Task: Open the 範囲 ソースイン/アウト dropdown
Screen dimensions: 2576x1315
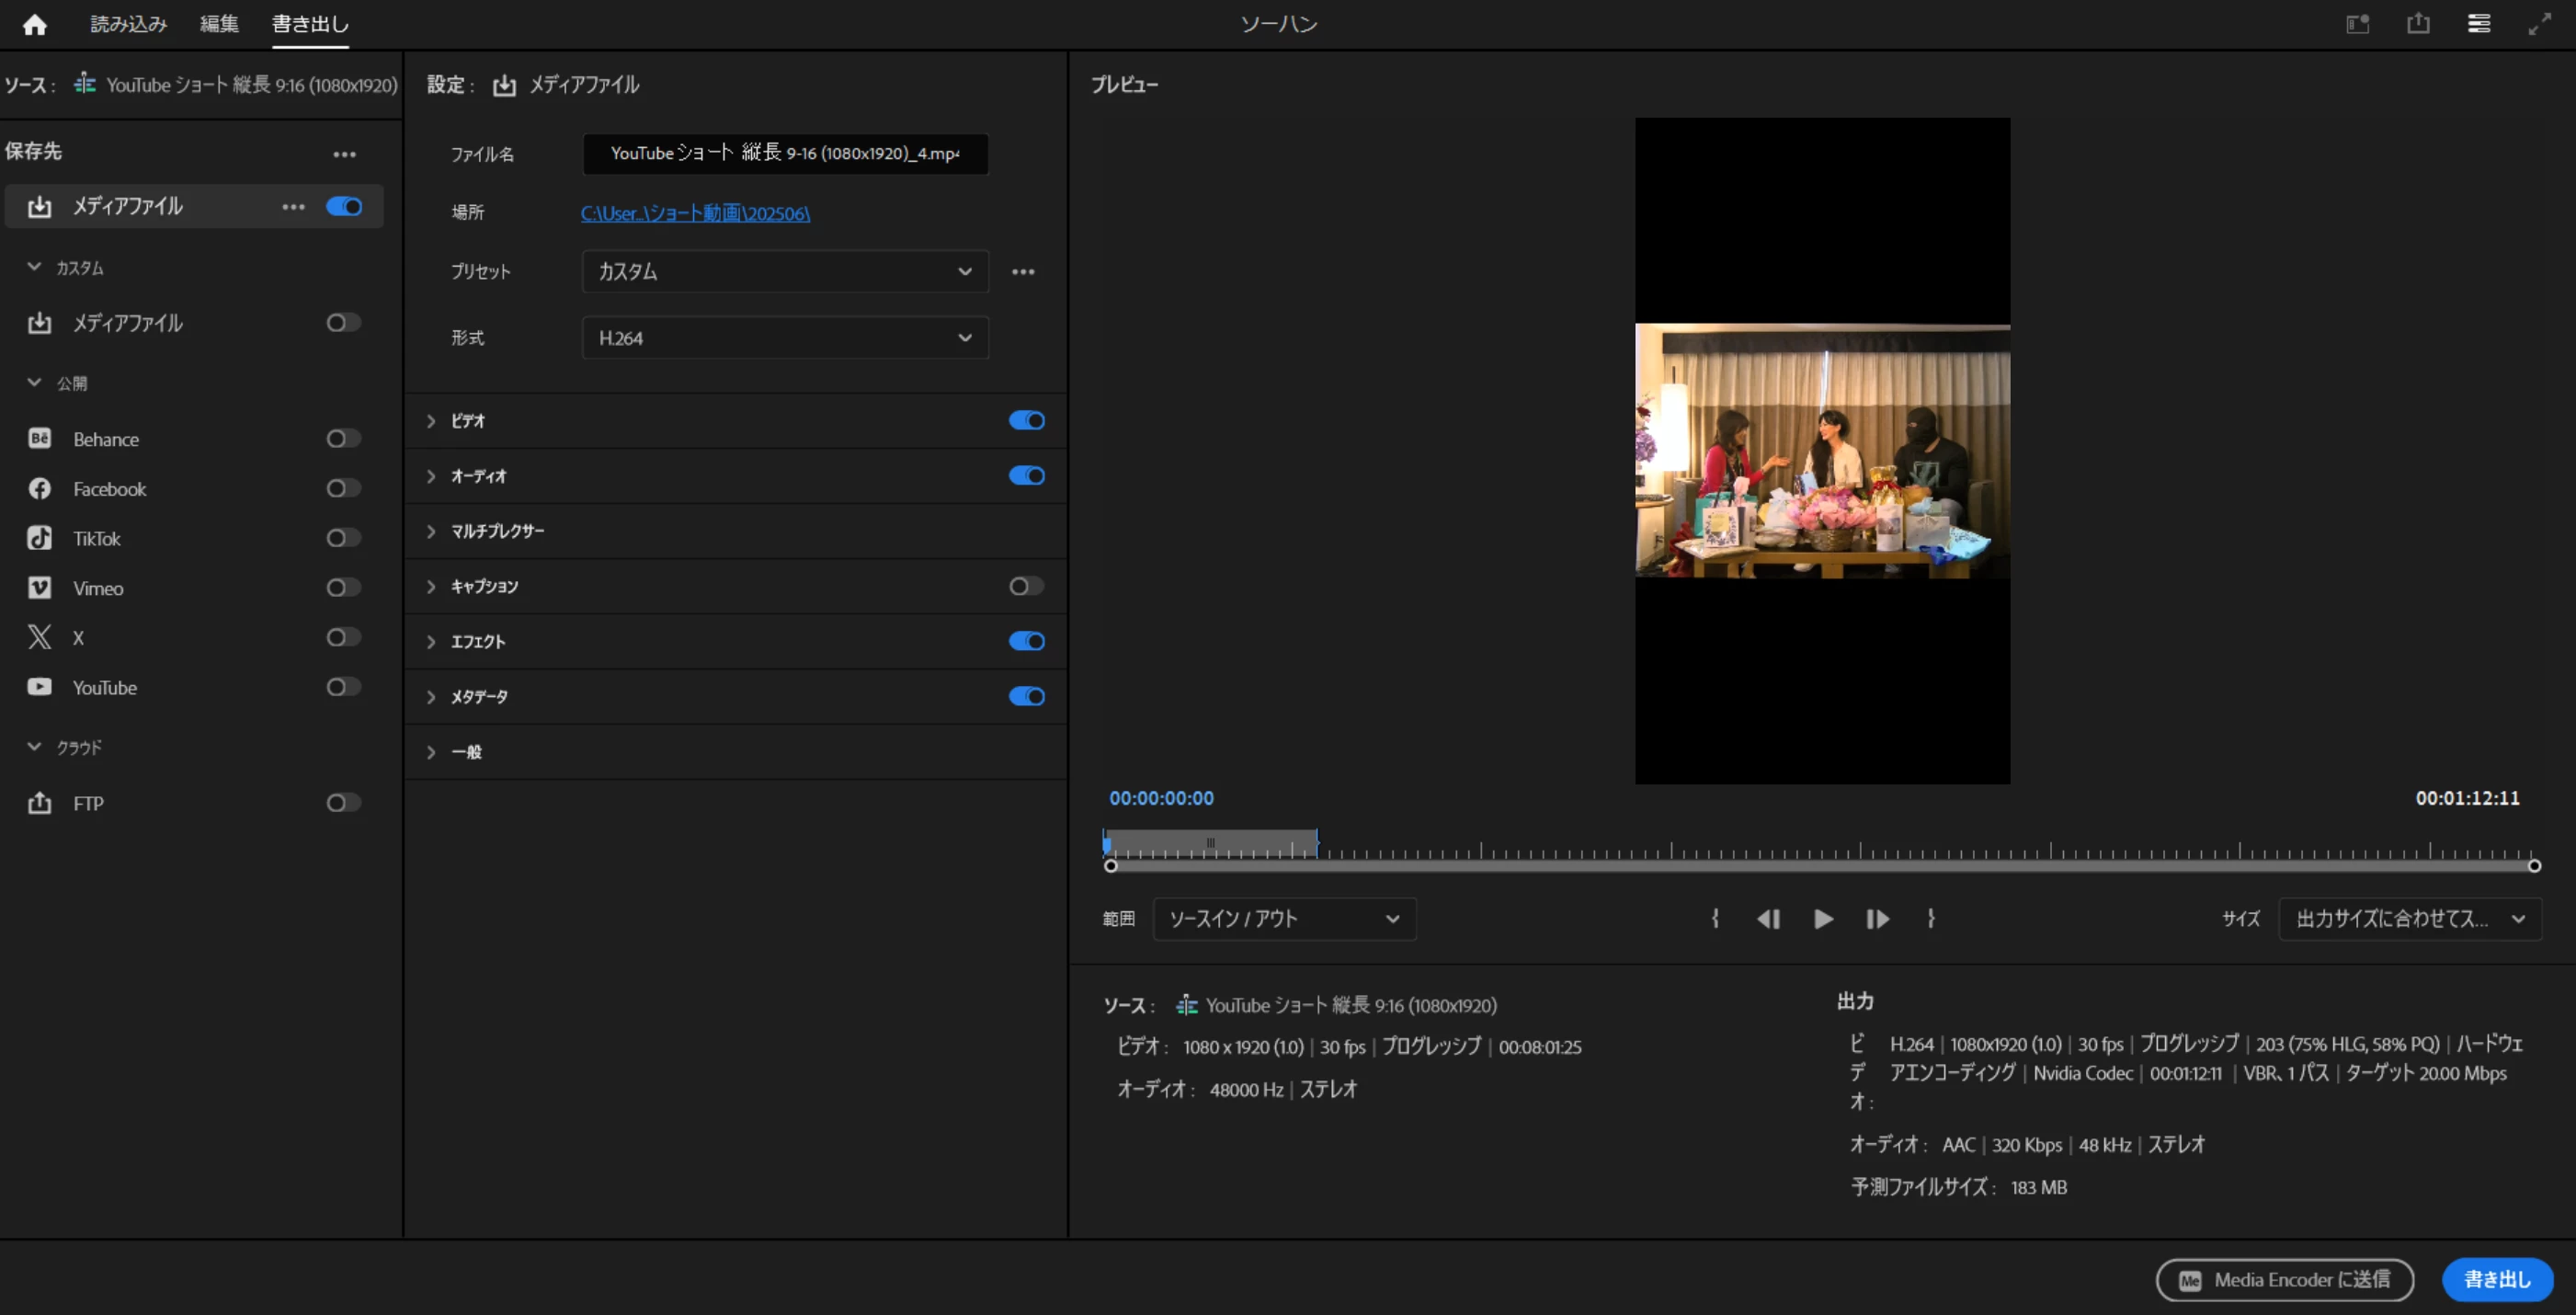Action: tap(1284, 919)
